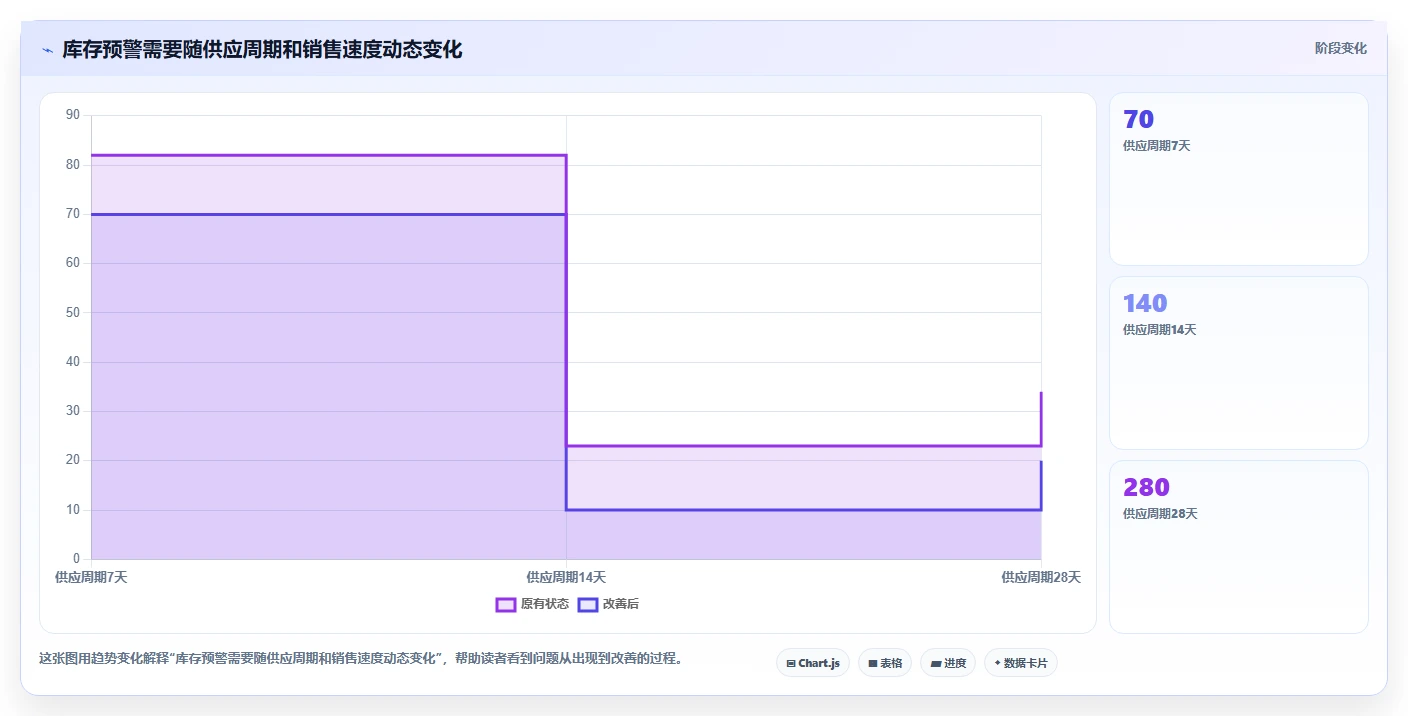Click the 阶段变化 label in header
Image resolution: width=1408 pixels, height=716 pixels.
[1340, 48]
